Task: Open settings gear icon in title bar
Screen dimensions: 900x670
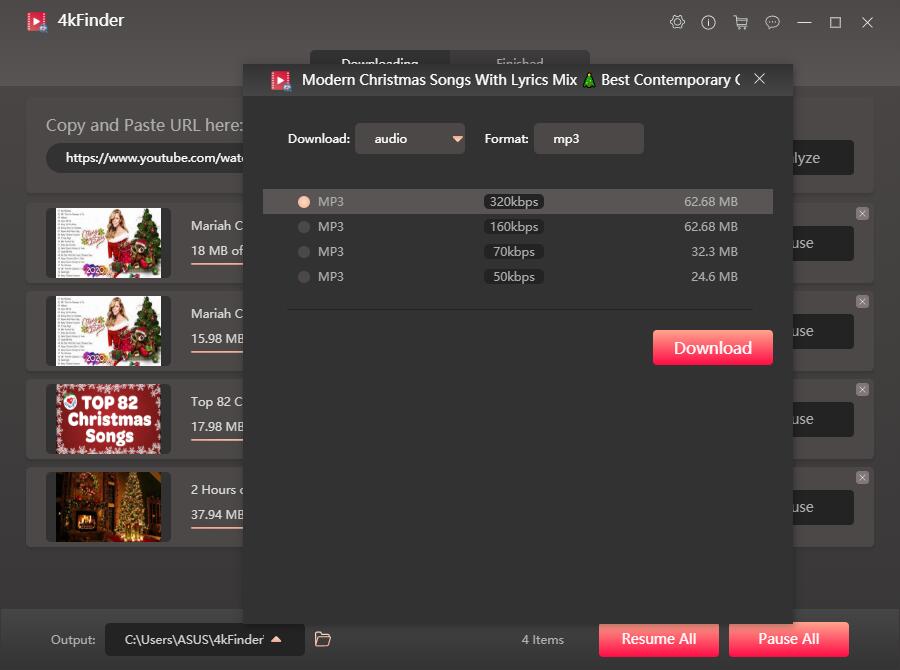Action: tap(677, 22)
